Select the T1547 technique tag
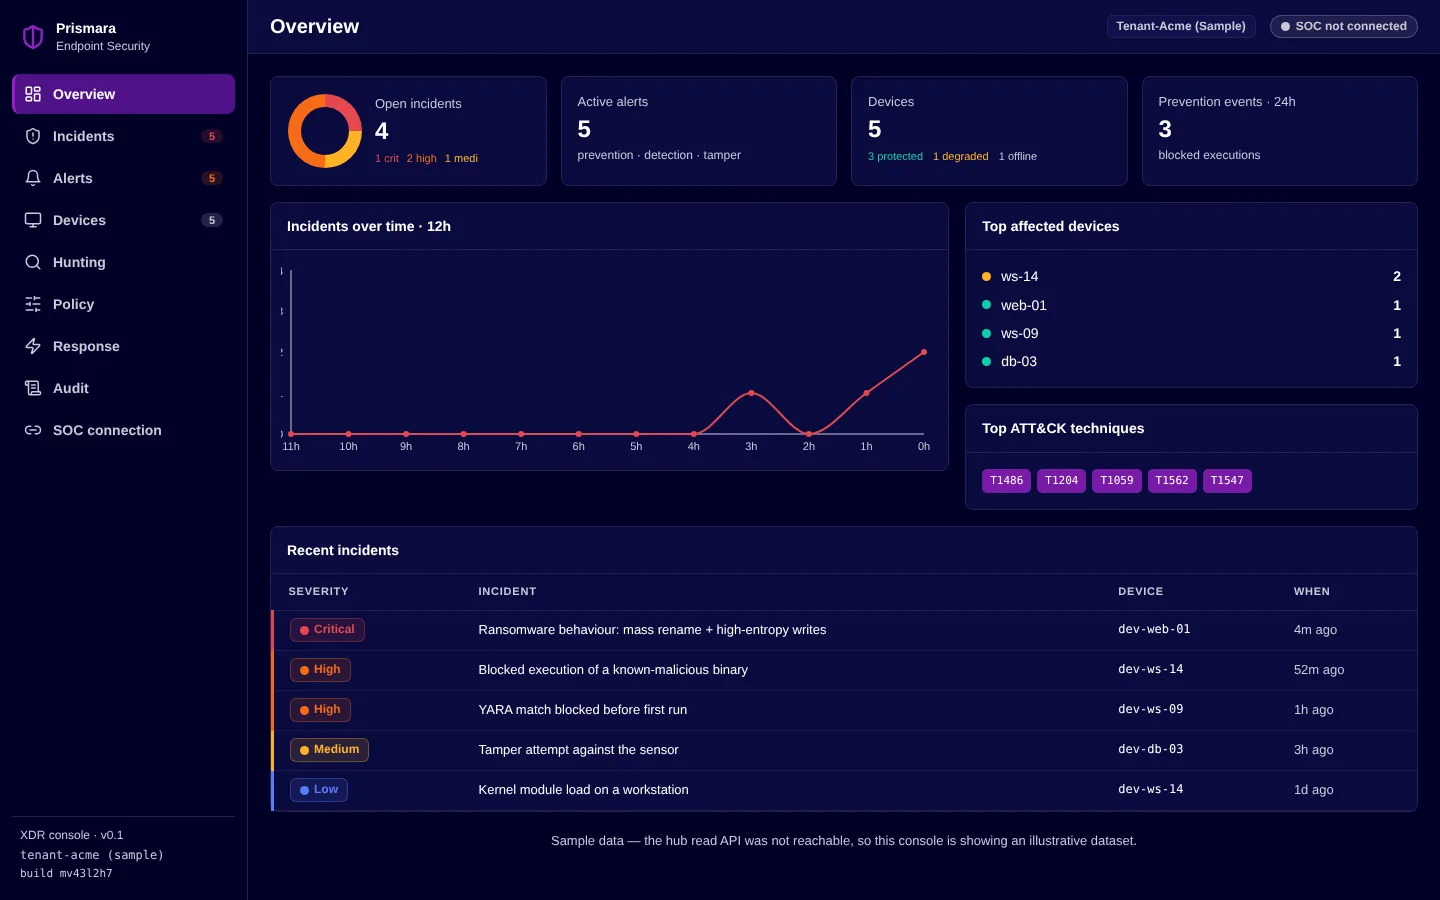This screenshot has height=900, width=1440. (x=1227, y=481)
